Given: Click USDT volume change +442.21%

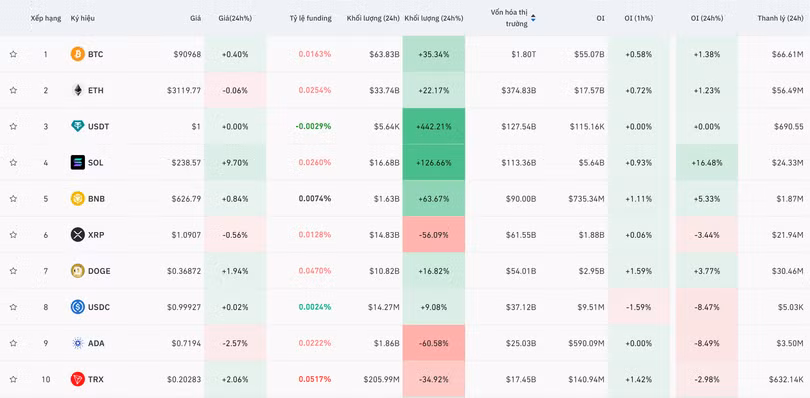Looking at the screenshot, I should [x=434, y=126].
